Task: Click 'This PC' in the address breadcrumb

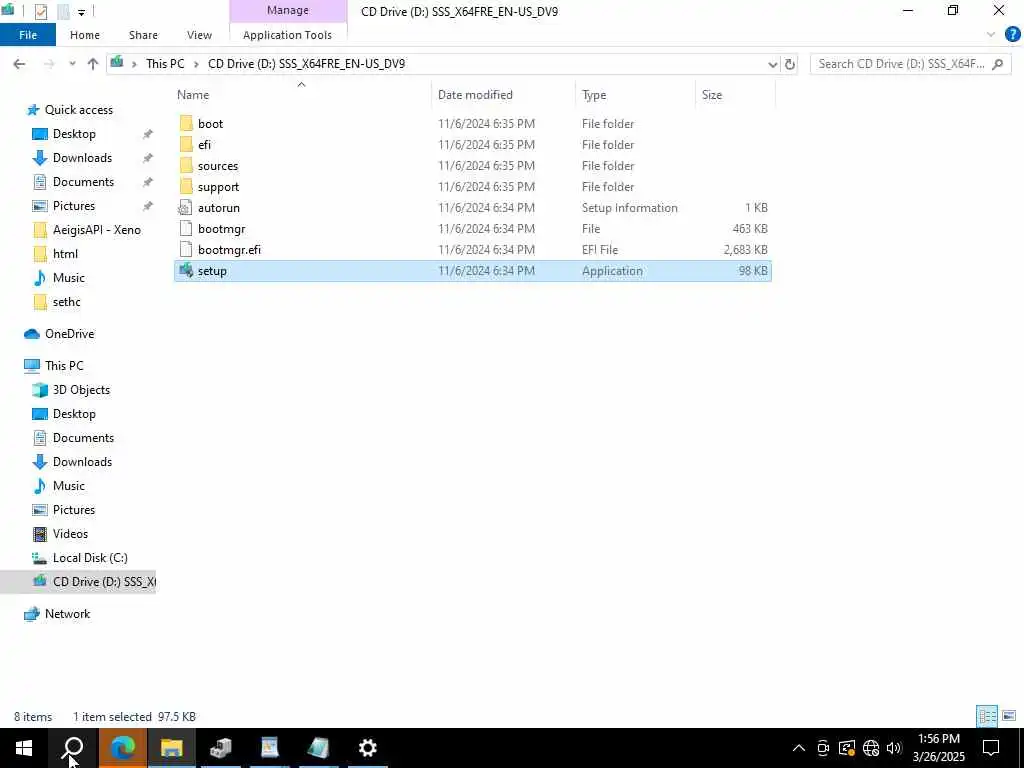Action: (165, 64)
